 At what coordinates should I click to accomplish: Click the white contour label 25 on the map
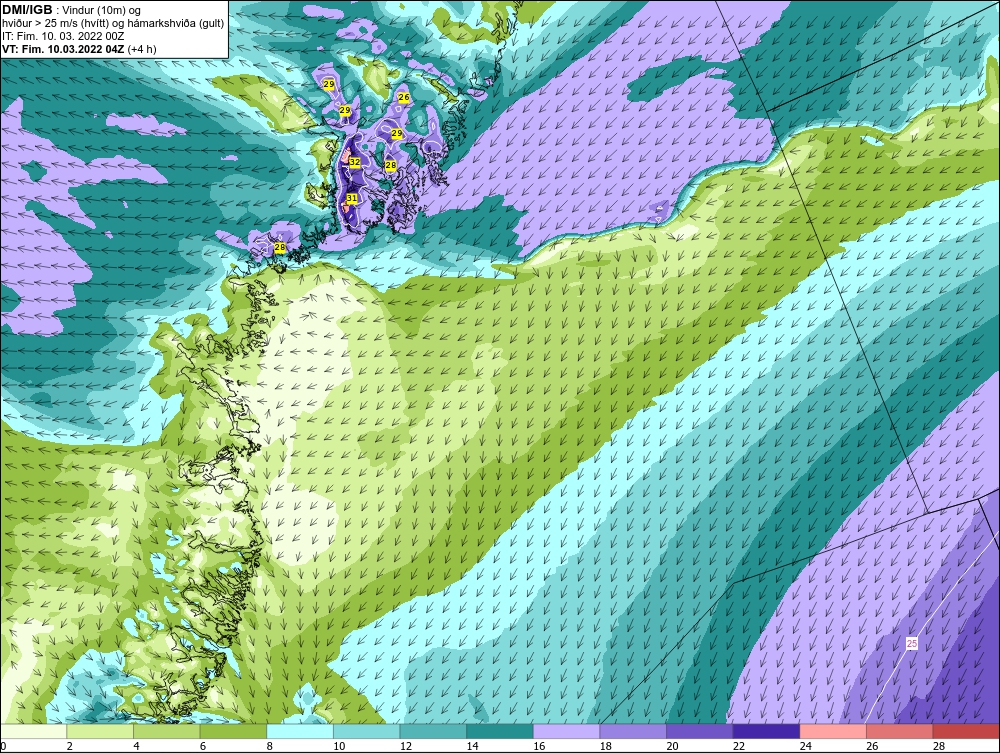pyautogui.click(x=912, y=644)
